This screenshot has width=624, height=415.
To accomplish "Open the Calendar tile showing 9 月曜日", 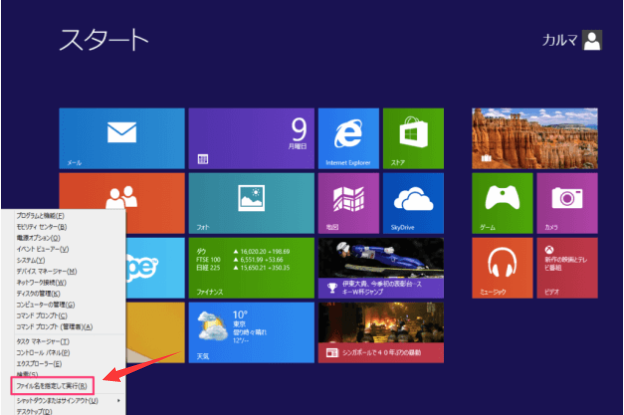I will point(252,138).
